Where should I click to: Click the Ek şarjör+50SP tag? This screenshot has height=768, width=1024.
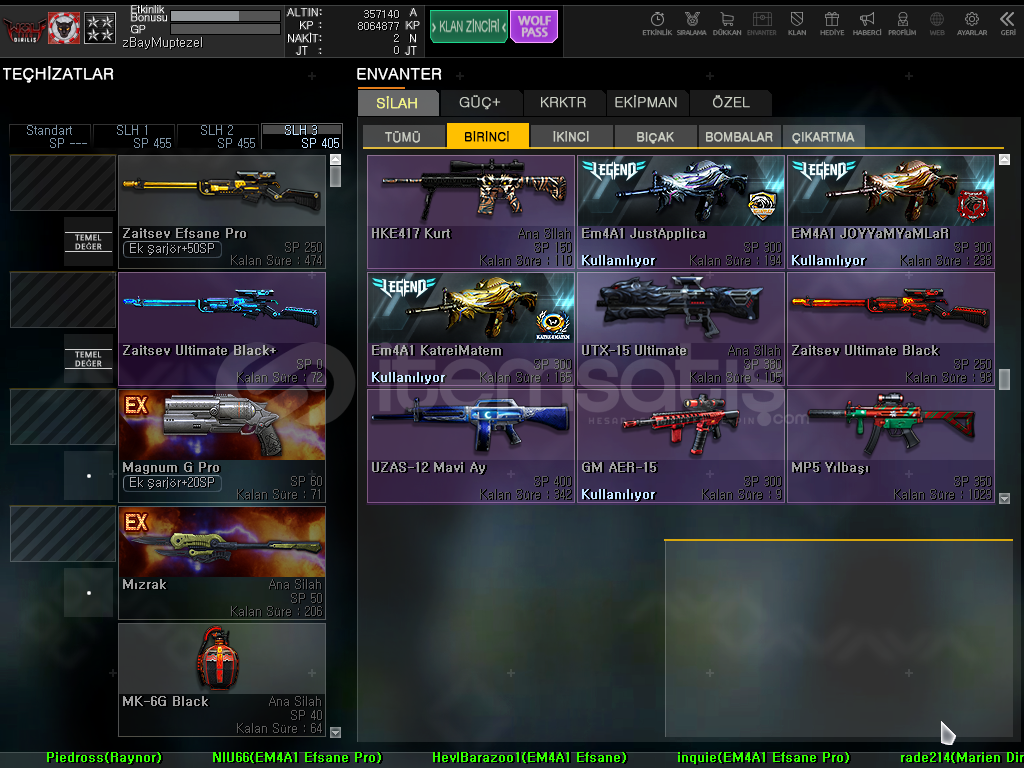(172, 249)
